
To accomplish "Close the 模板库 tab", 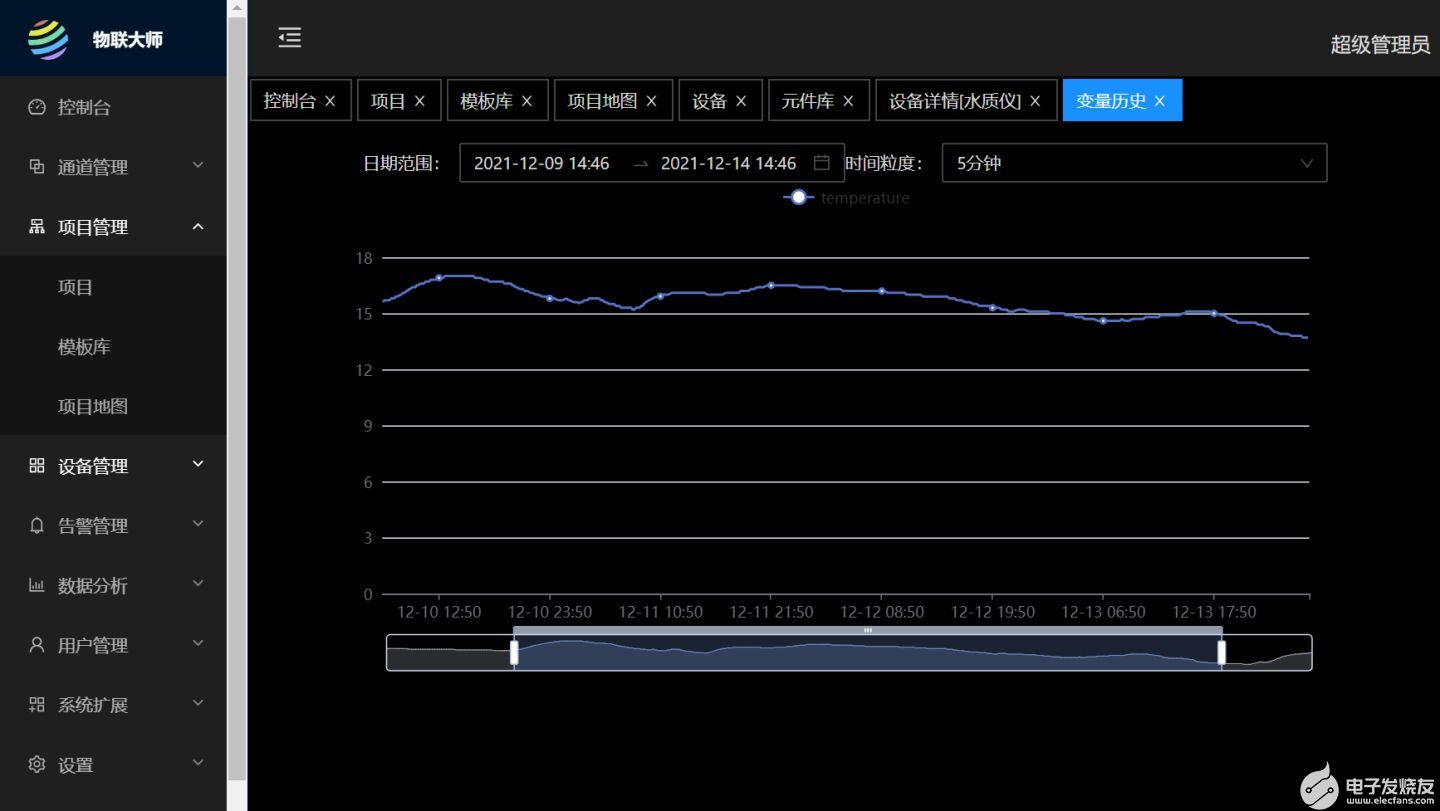I will 527,101.
